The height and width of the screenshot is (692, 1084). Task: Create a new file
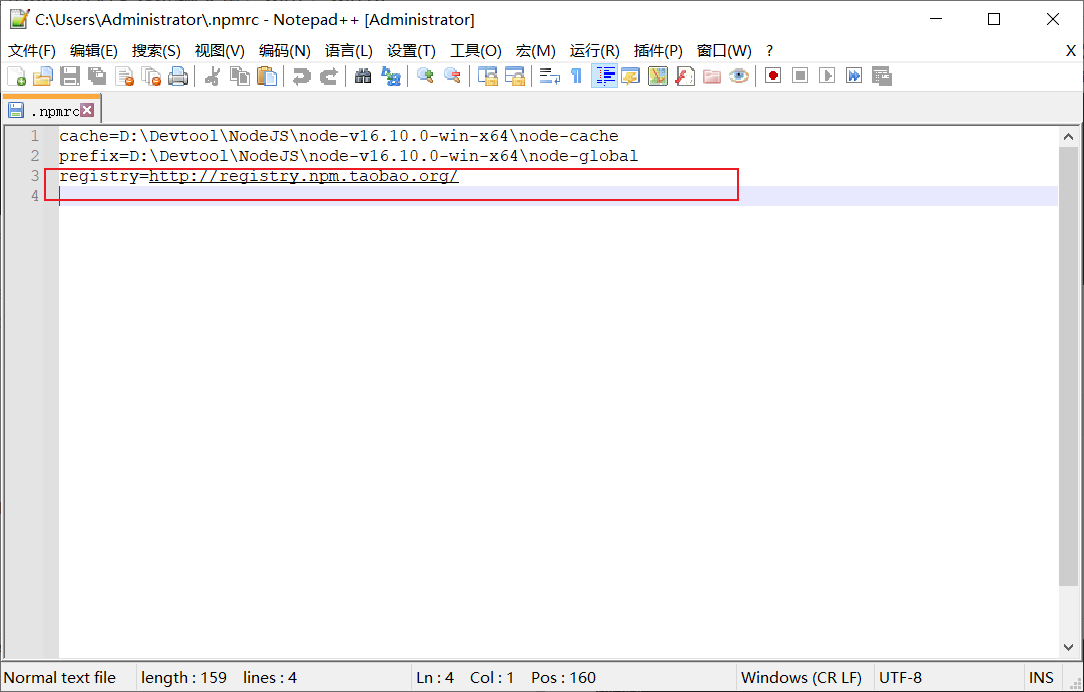tap(18, 75)
